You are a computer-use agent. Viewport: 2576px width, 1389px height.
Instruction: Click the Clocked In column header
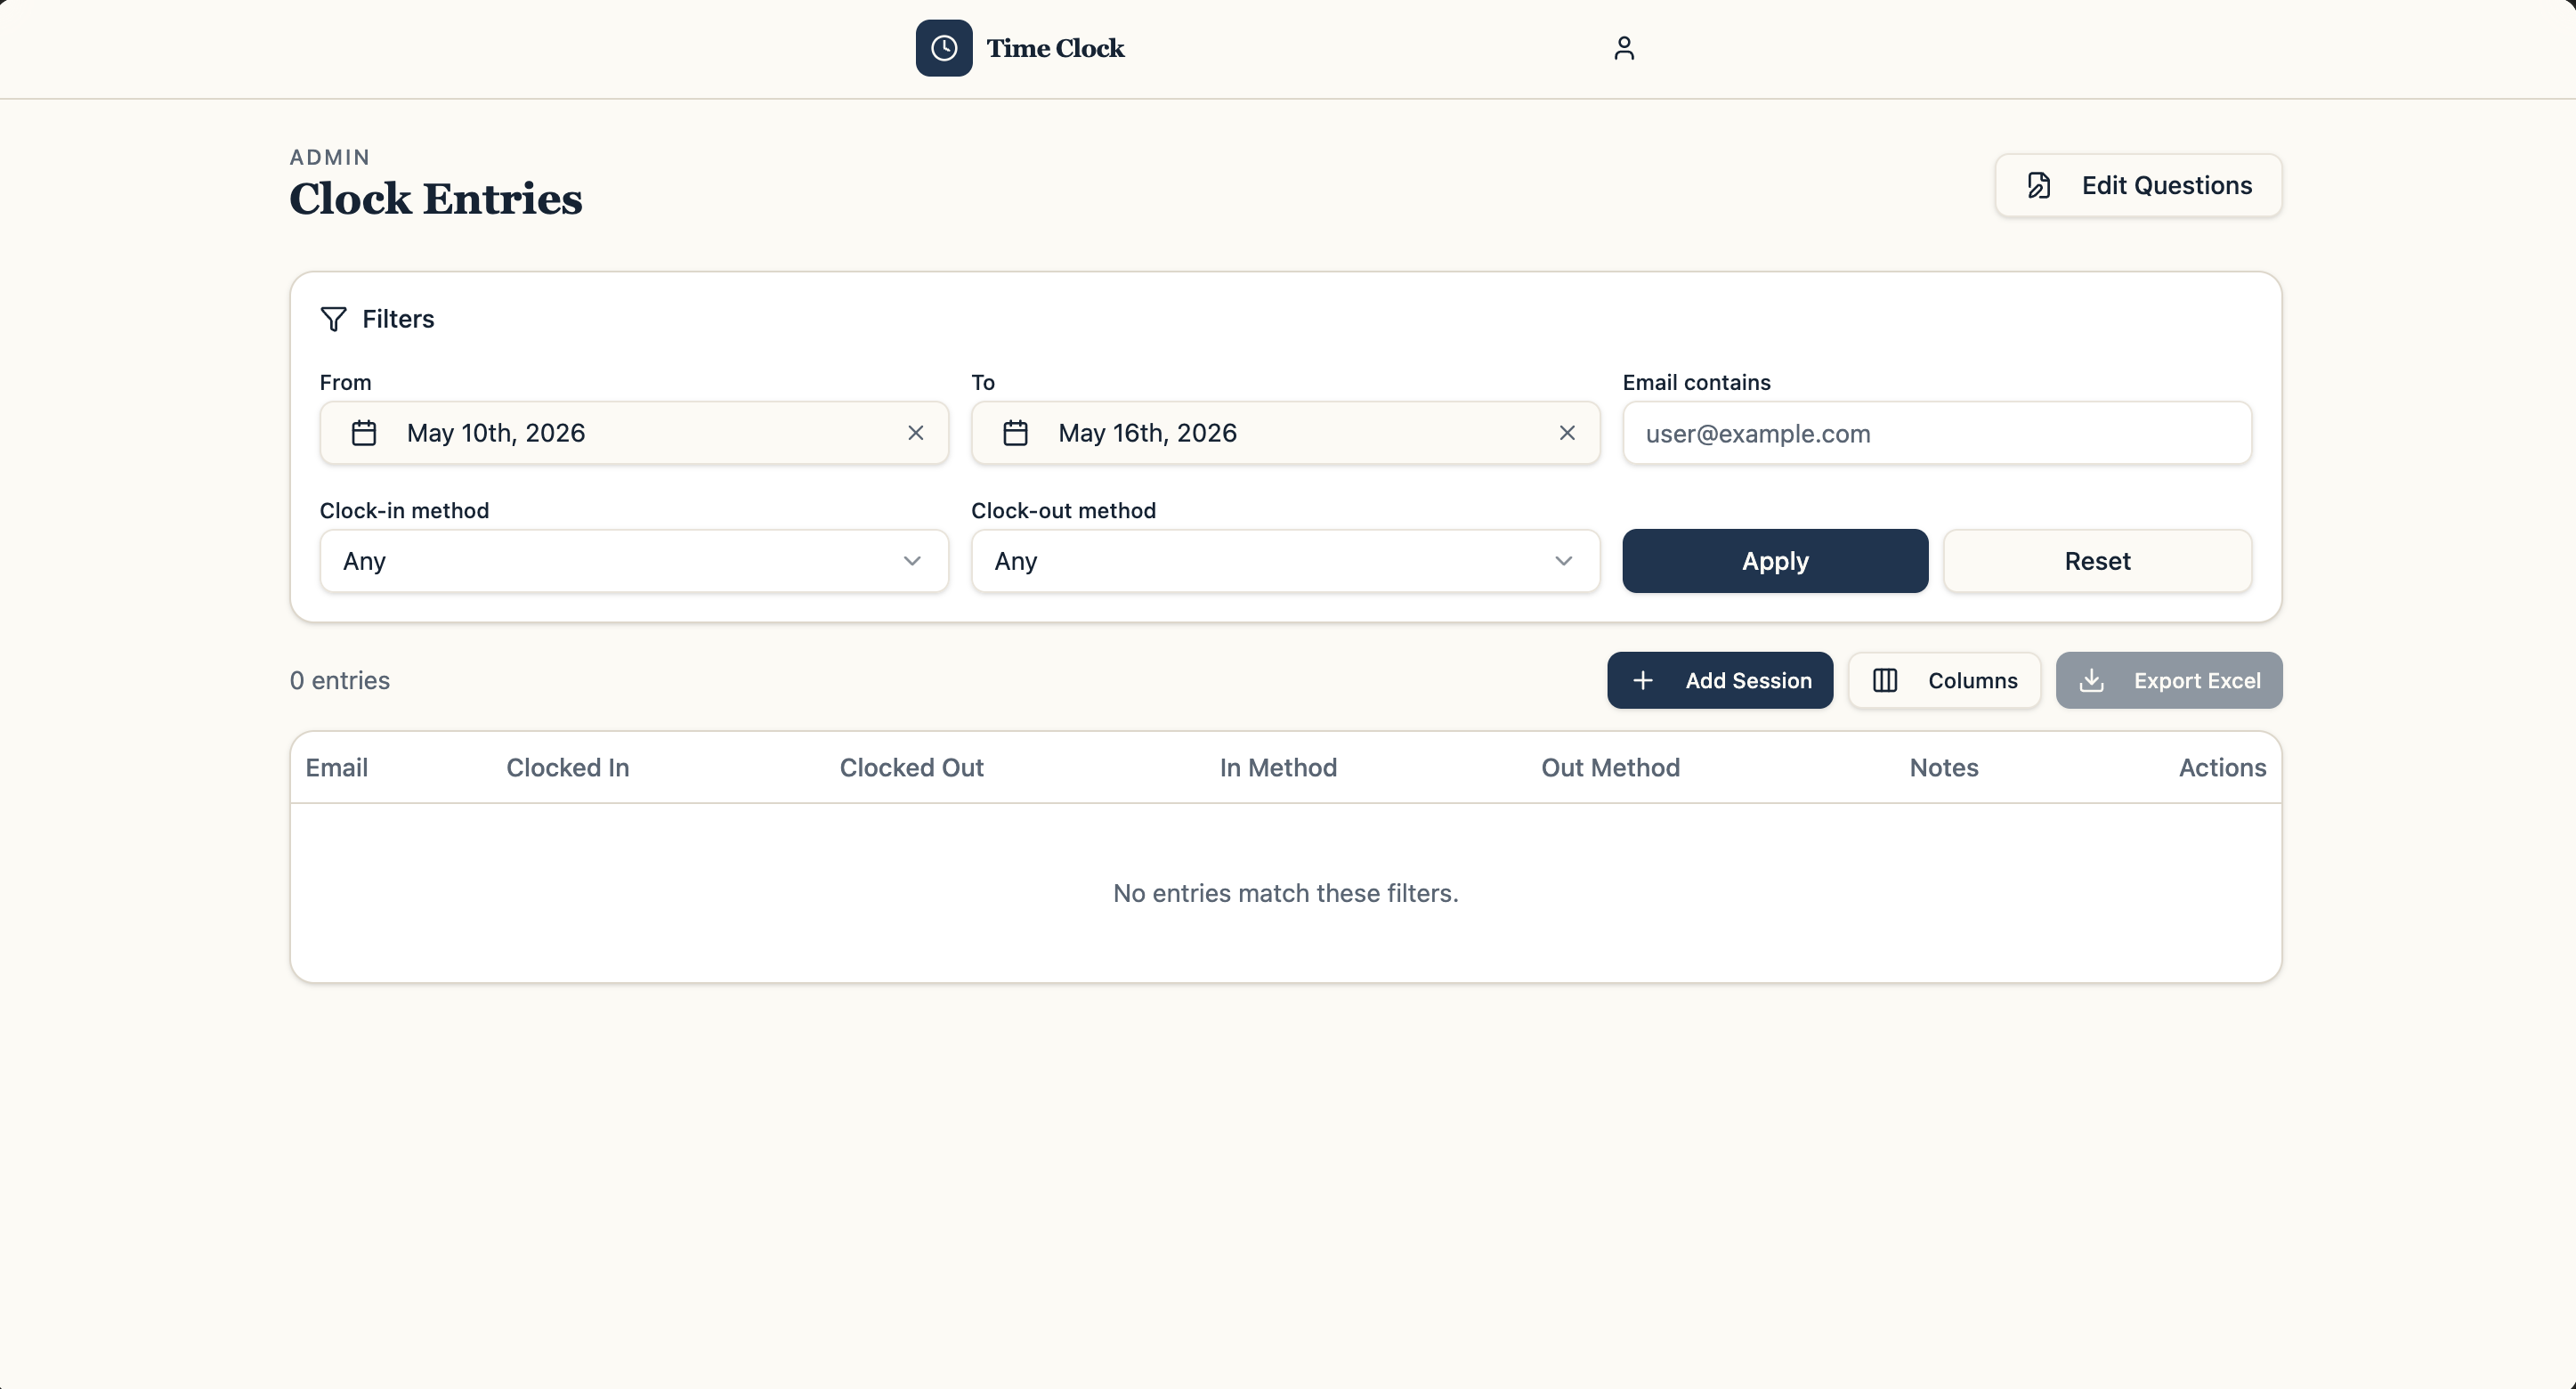(567, 767)
